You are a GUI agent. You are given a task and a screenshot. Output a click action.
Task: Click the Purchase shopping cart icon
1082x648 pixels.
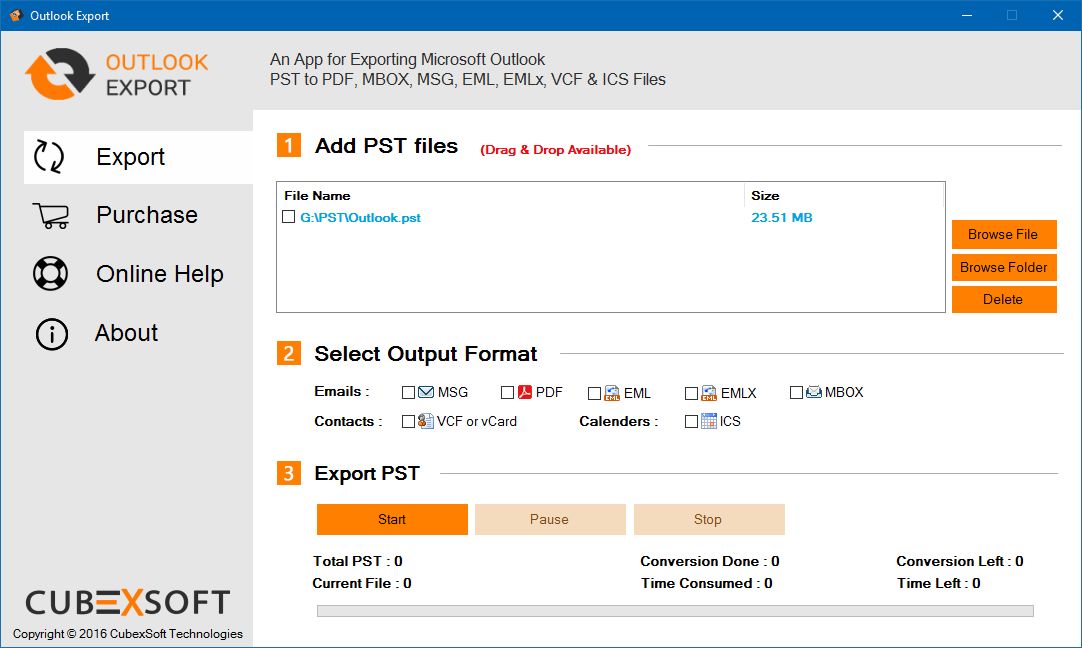point(50,215)
